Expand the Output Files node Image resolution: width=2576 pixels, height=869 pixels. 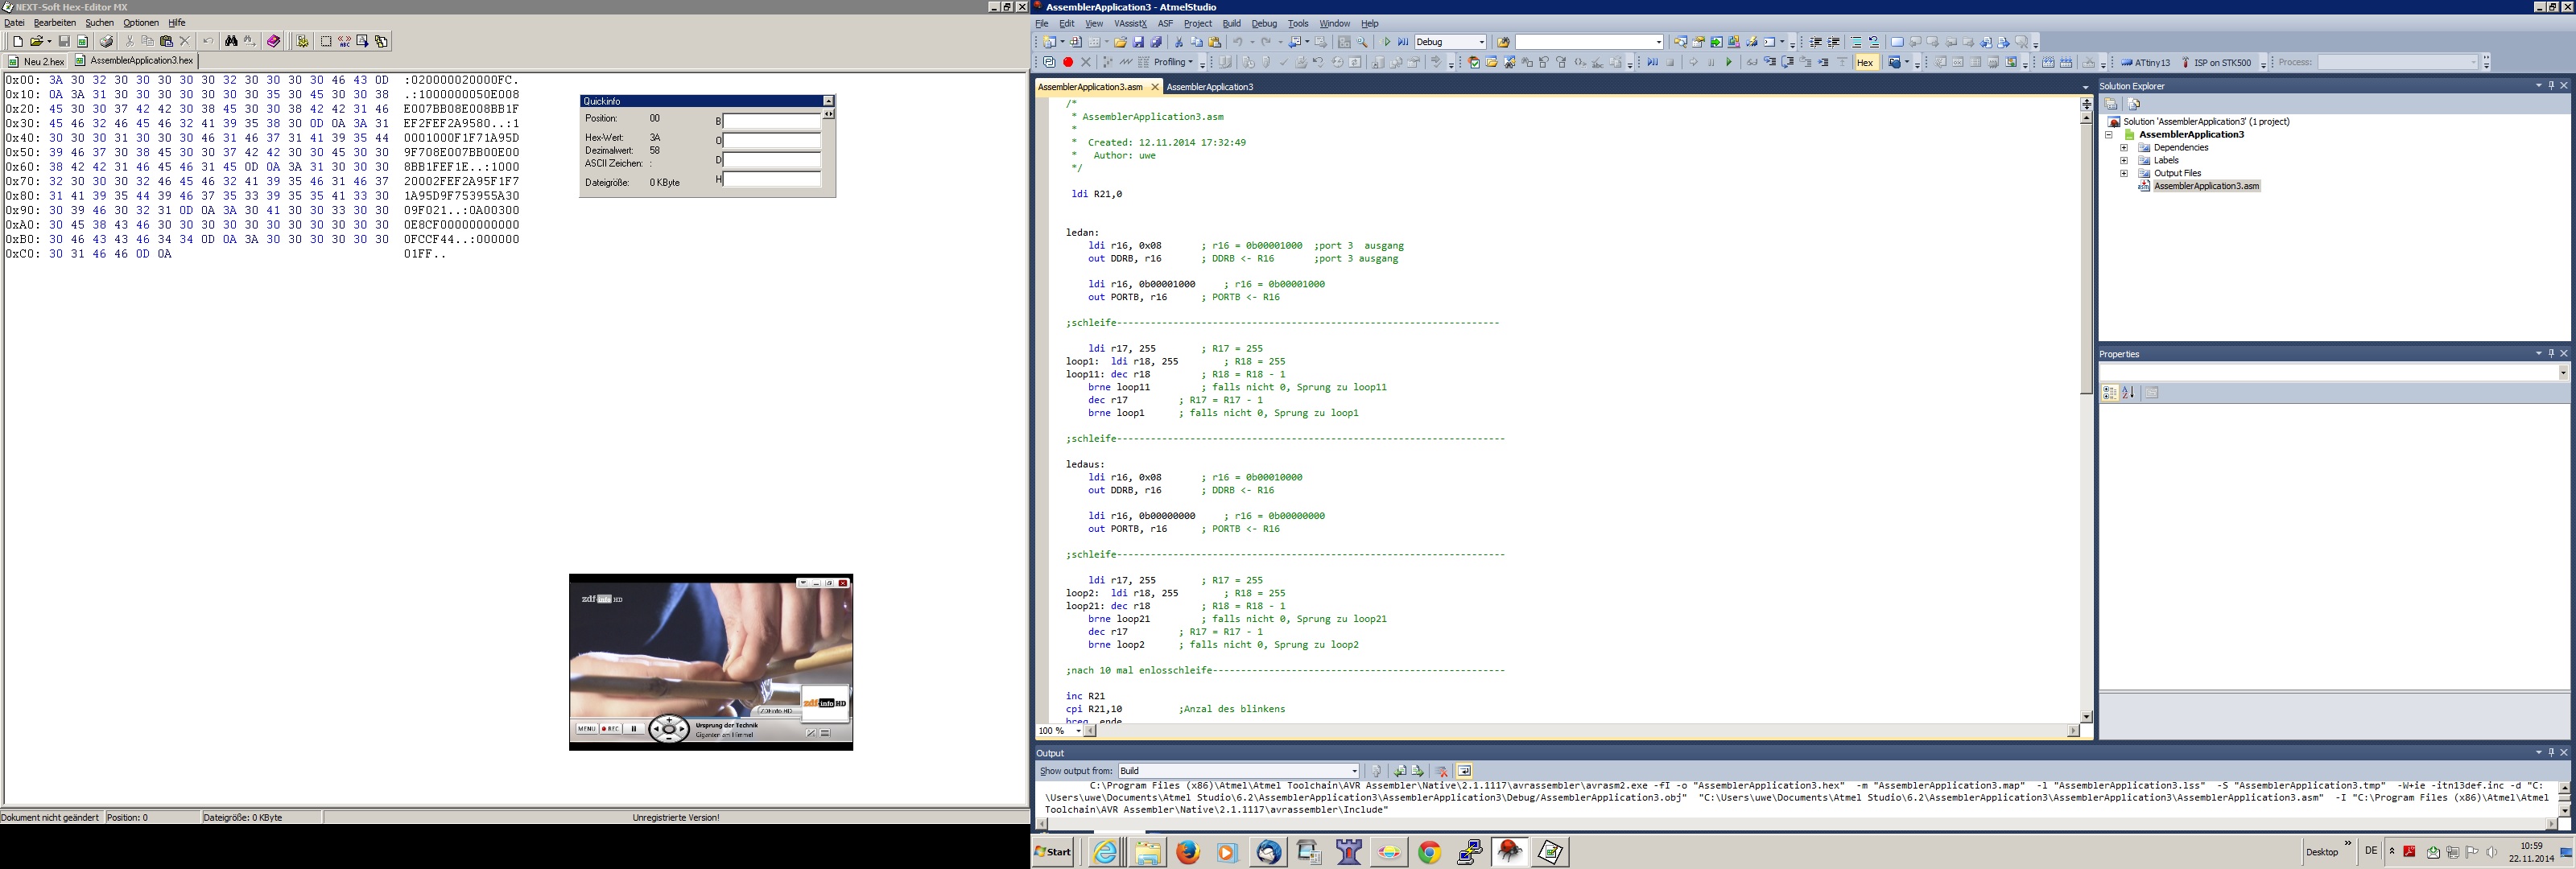pyautogui.click(x=2124, y=173)
